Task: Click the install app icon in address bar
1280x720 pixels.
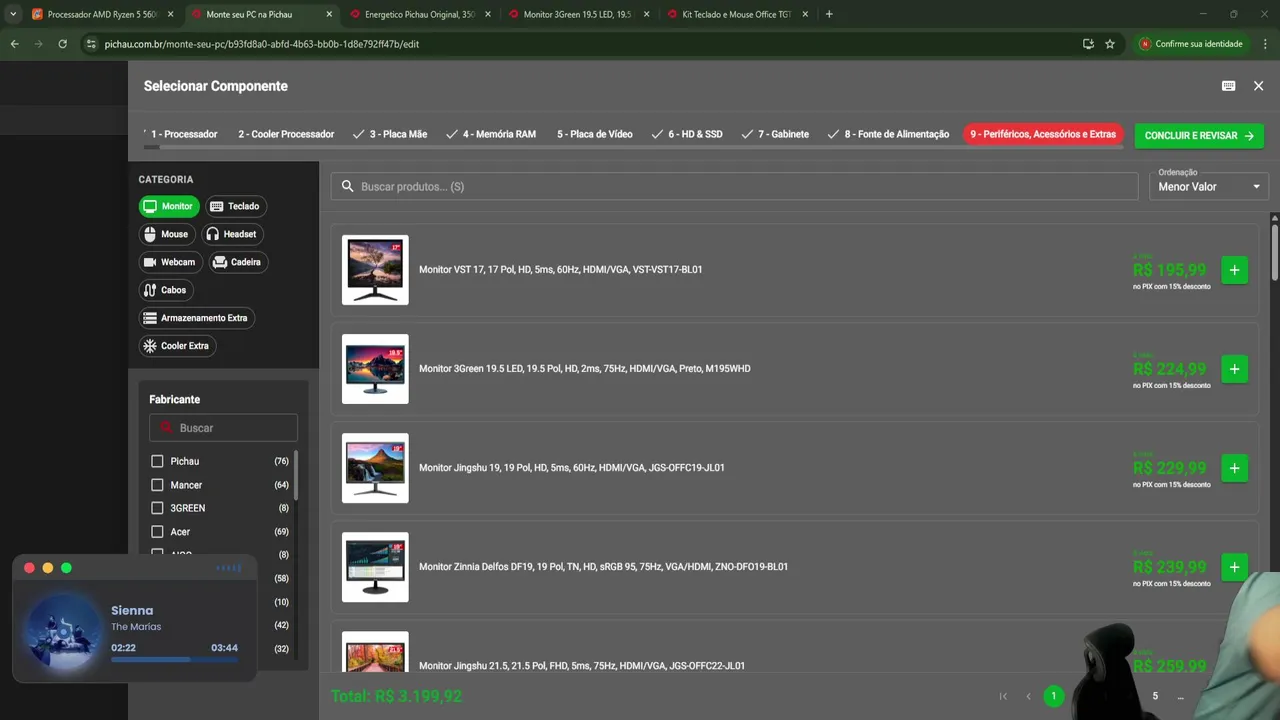Action: click(1088, 44)
